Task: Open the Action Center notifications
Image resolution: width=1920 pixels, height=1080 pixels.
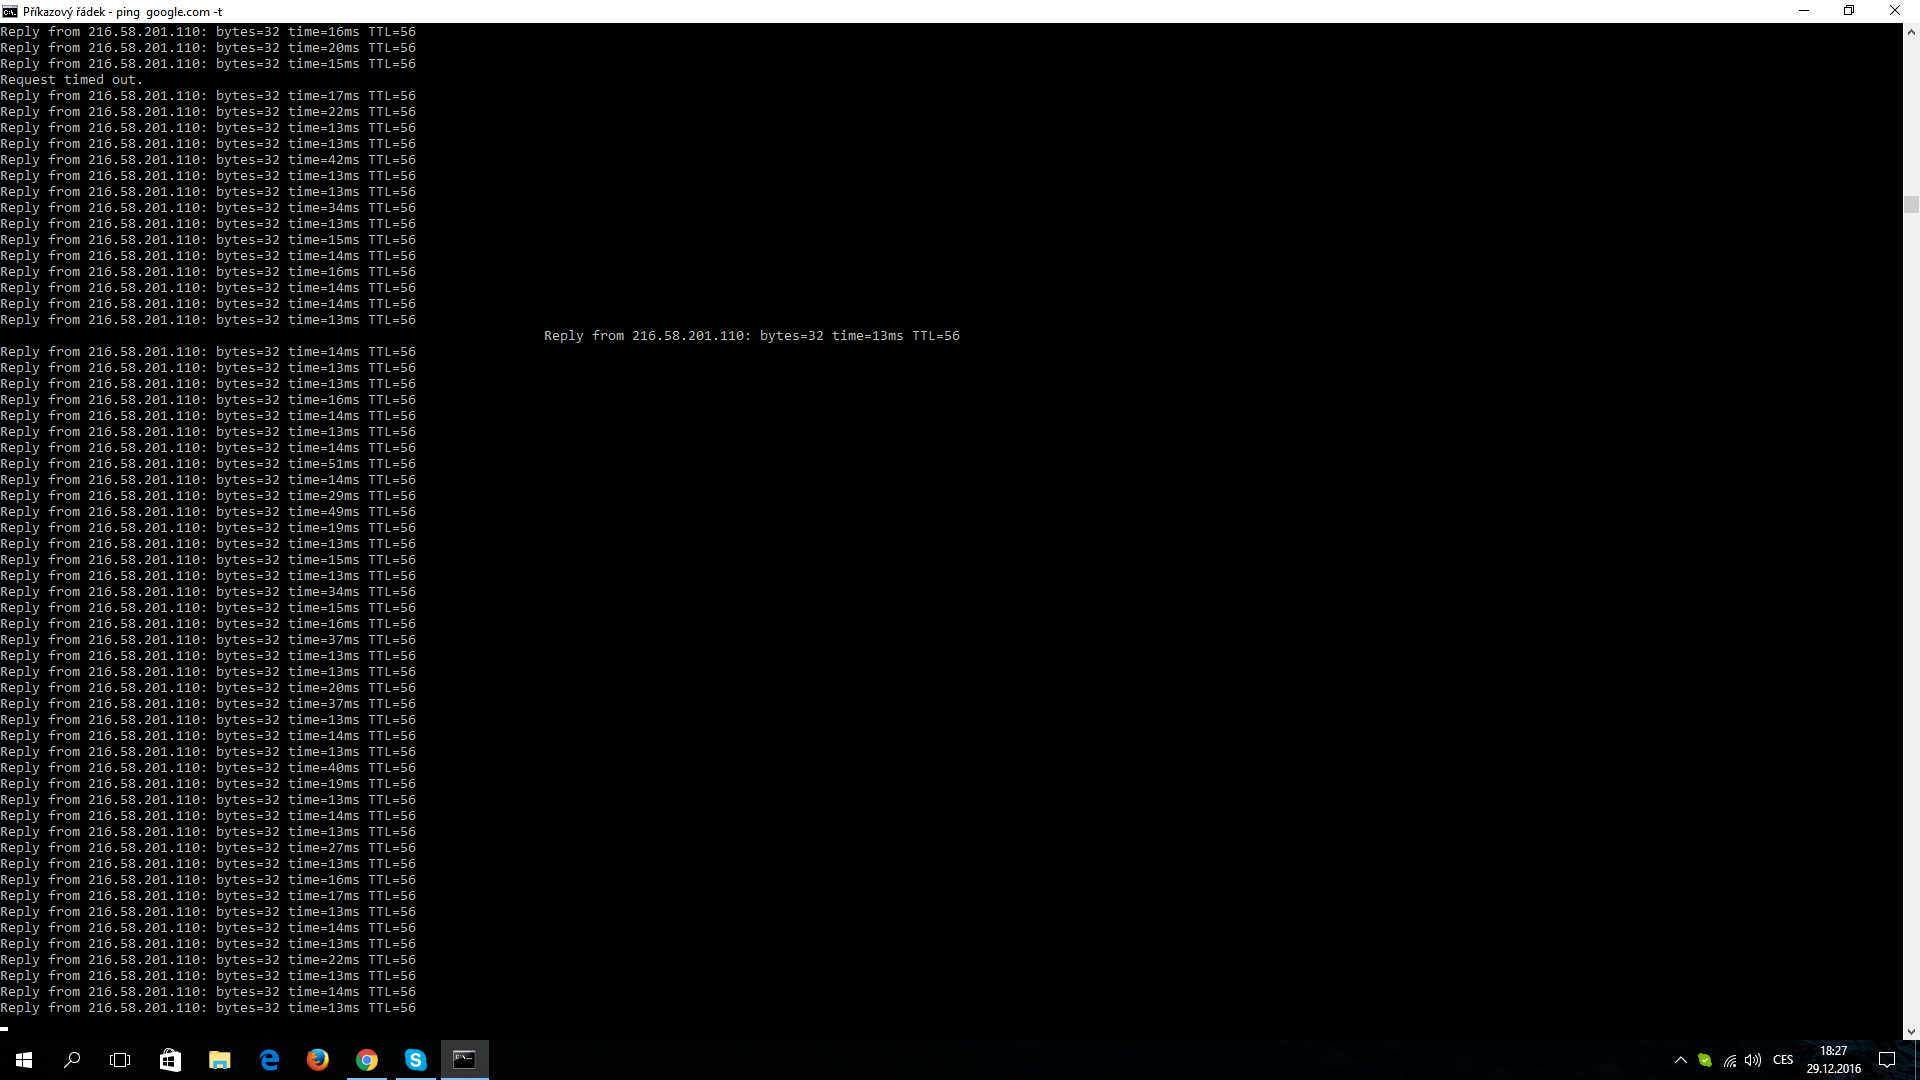Action: click(x=1887, y=1060)
